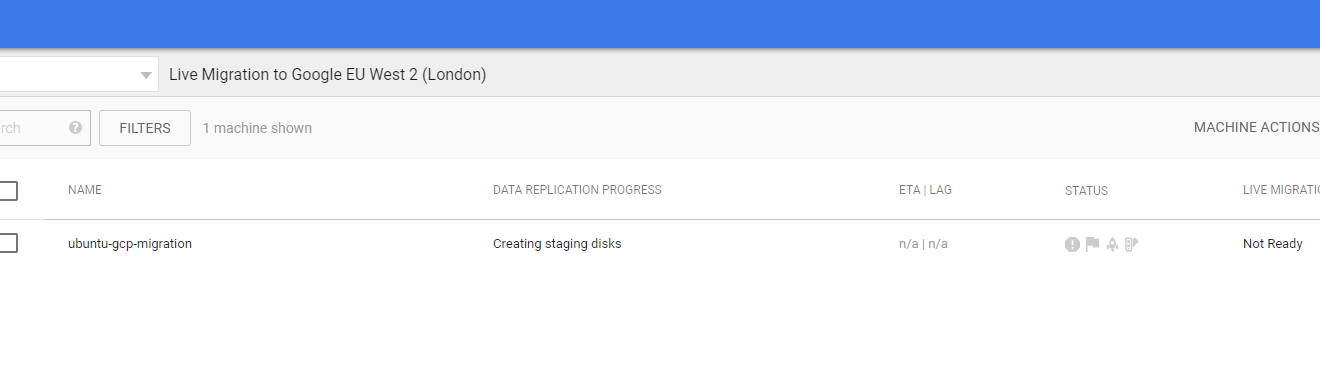Sort by ETA | LAG column
This screenshot has height=377, width=1320.
click(x=925, y=190)
